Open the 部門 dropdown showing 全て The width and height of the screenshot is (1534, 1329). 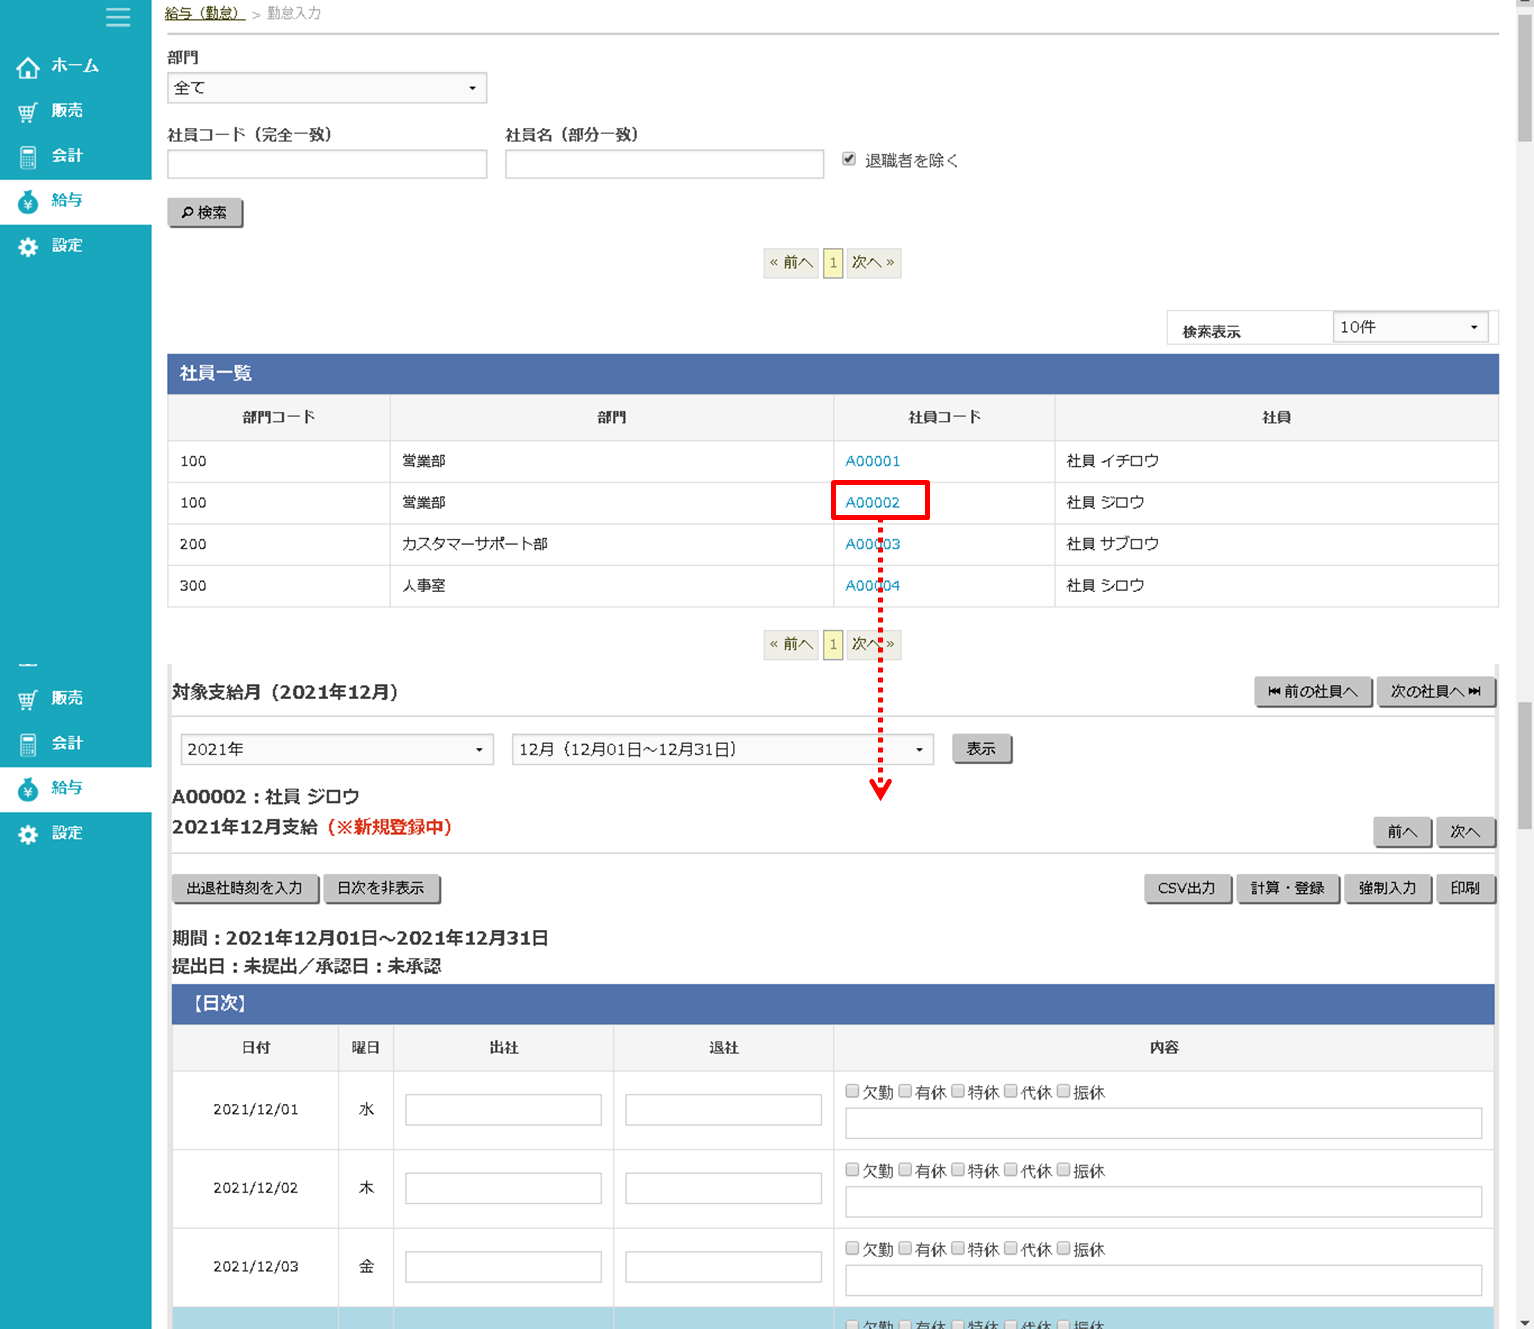[x=326, y=88]
